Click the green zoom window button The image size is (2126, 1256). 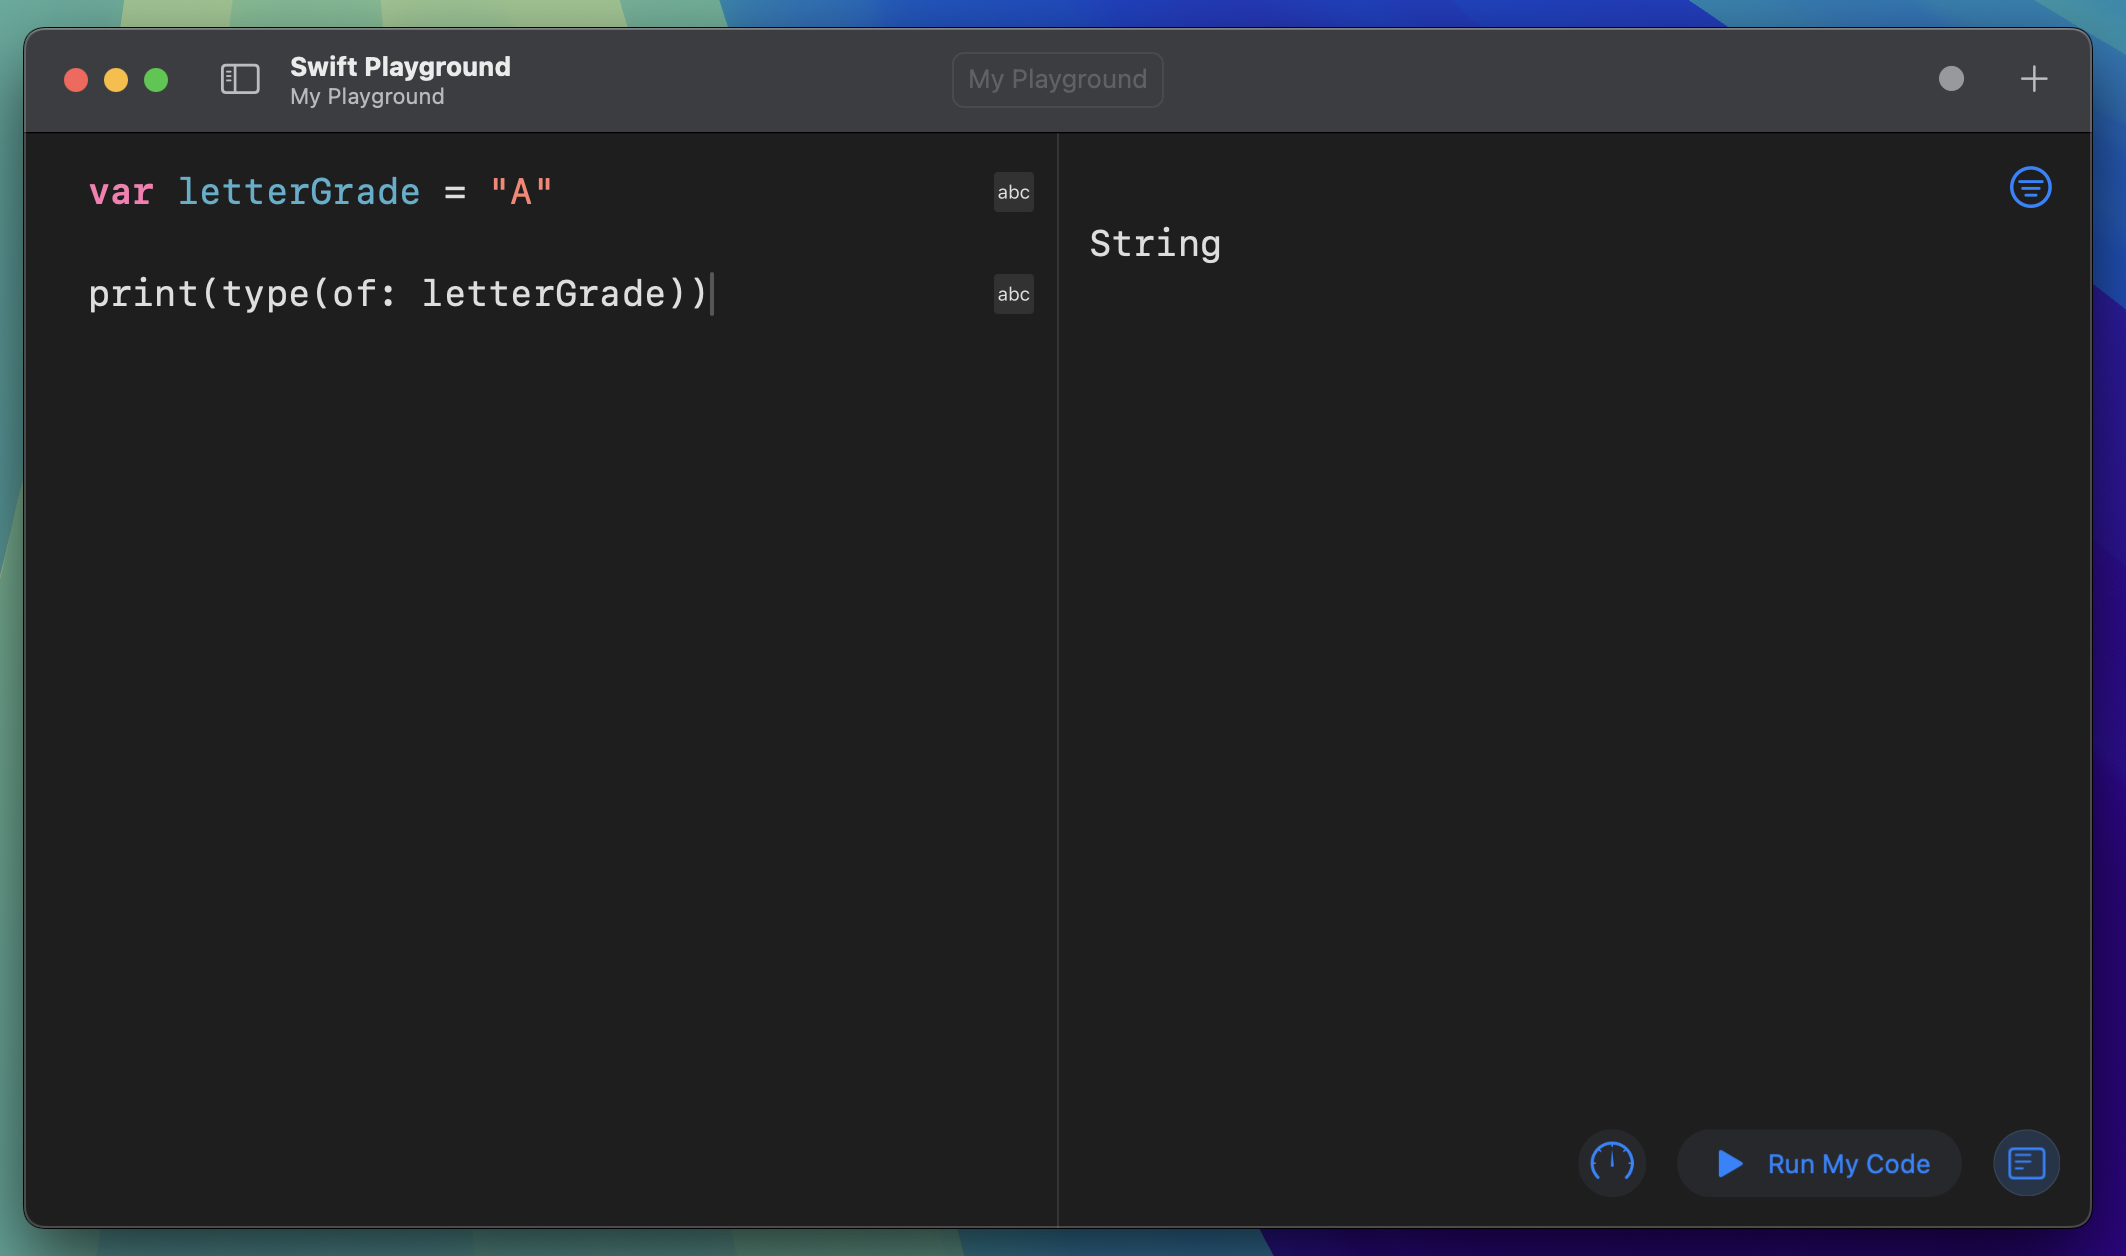coord(156,80)
